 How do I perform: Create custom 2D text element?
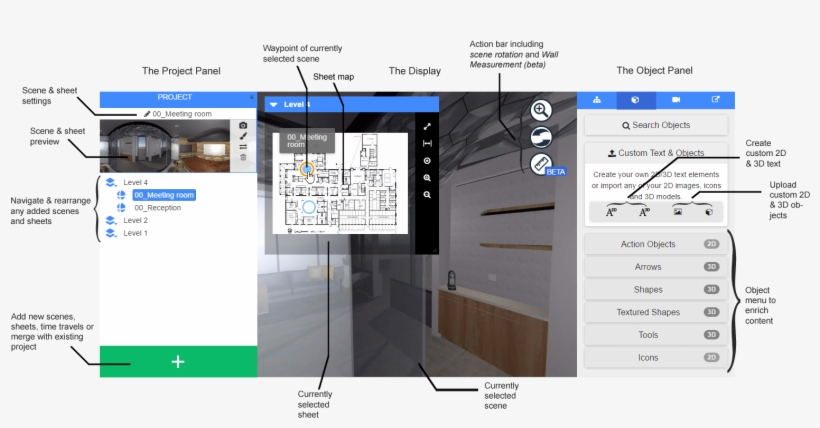(x=611, y=212)
